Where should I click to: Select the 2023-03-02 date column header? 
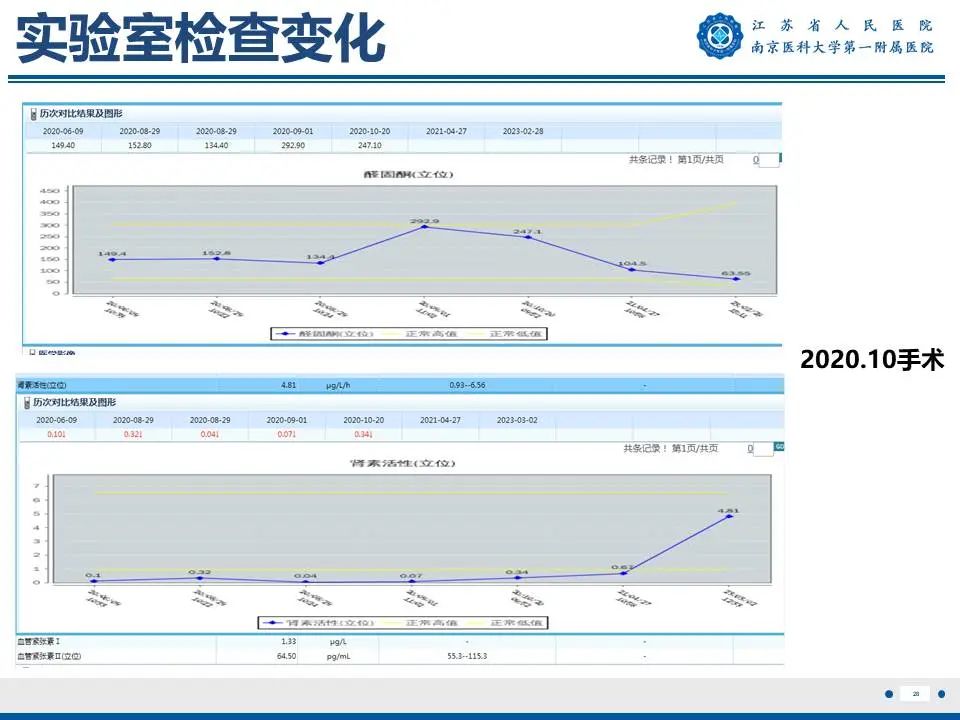pyautogui.click(x=517, y=420)
